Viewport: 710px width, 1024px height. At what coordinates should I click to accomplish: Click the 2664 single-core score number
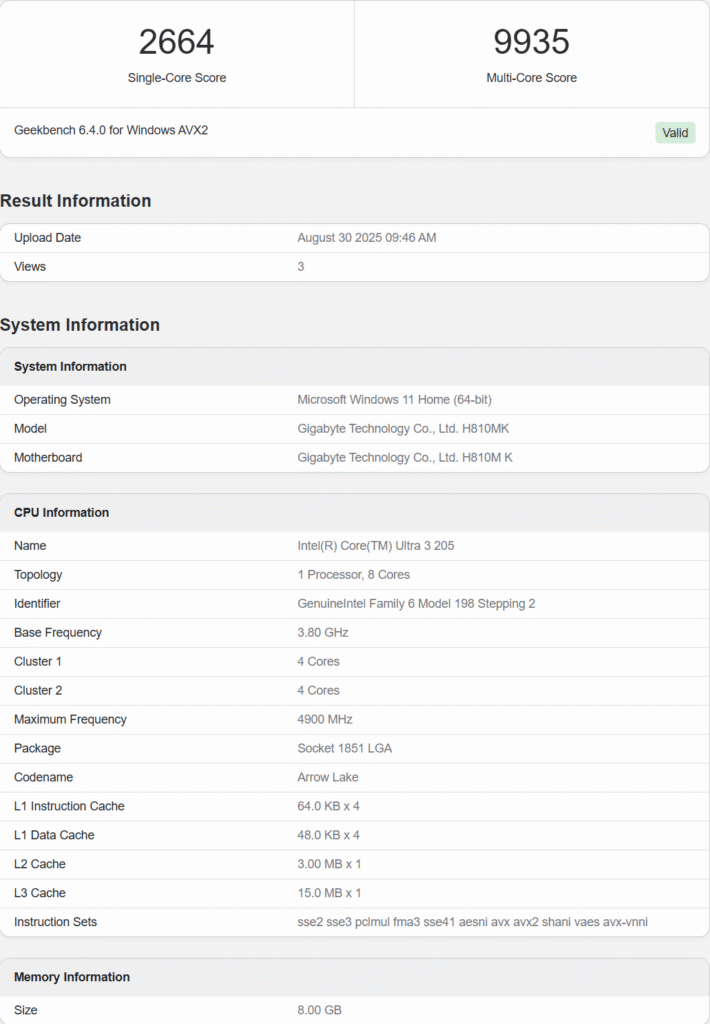(x=176, y=42)
